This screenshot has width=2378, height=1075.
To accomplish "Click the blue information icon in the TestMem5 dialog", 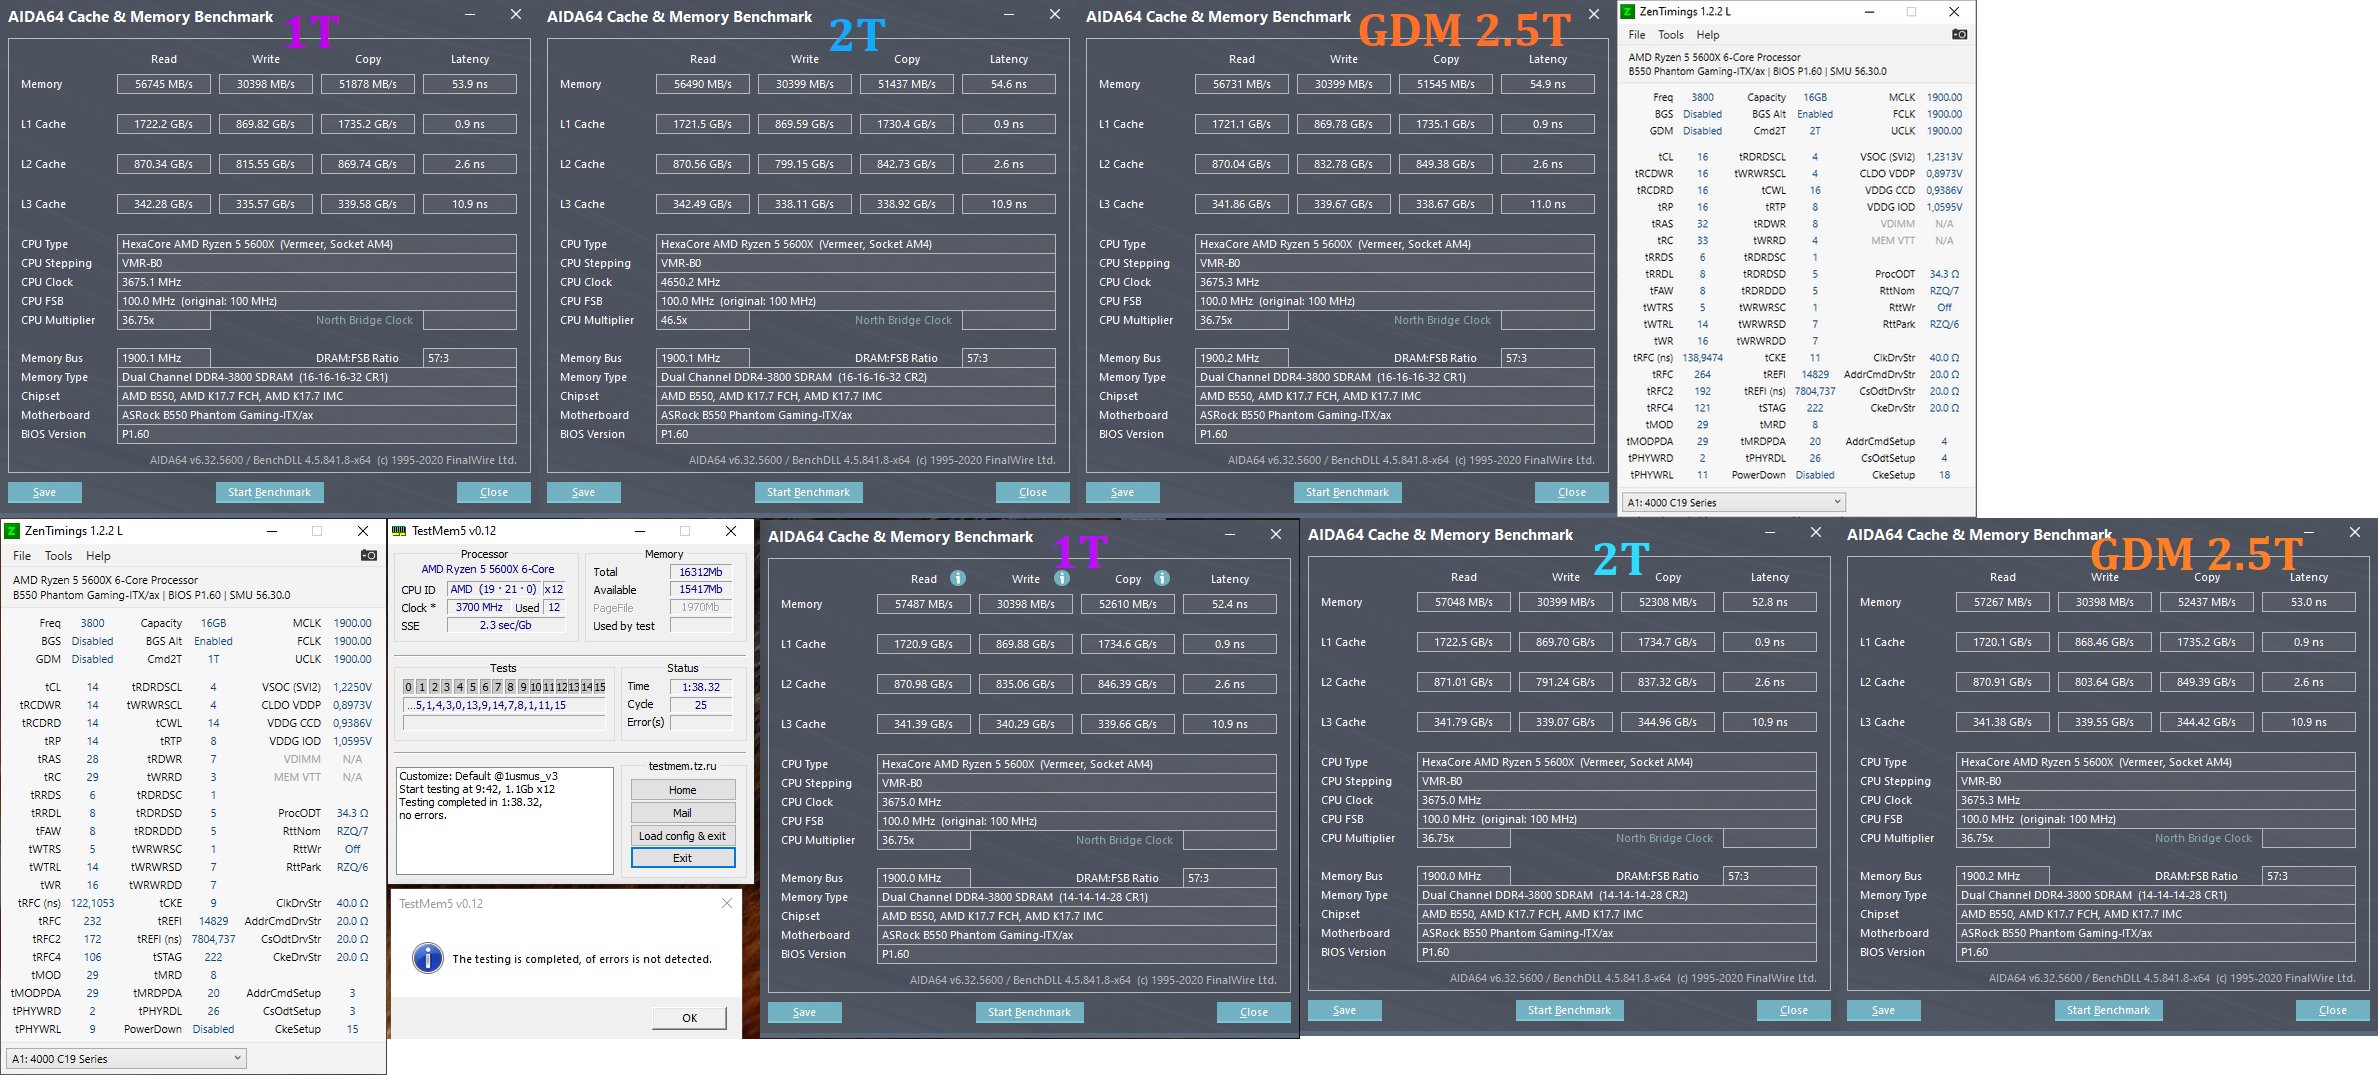I will pos(428,958).
